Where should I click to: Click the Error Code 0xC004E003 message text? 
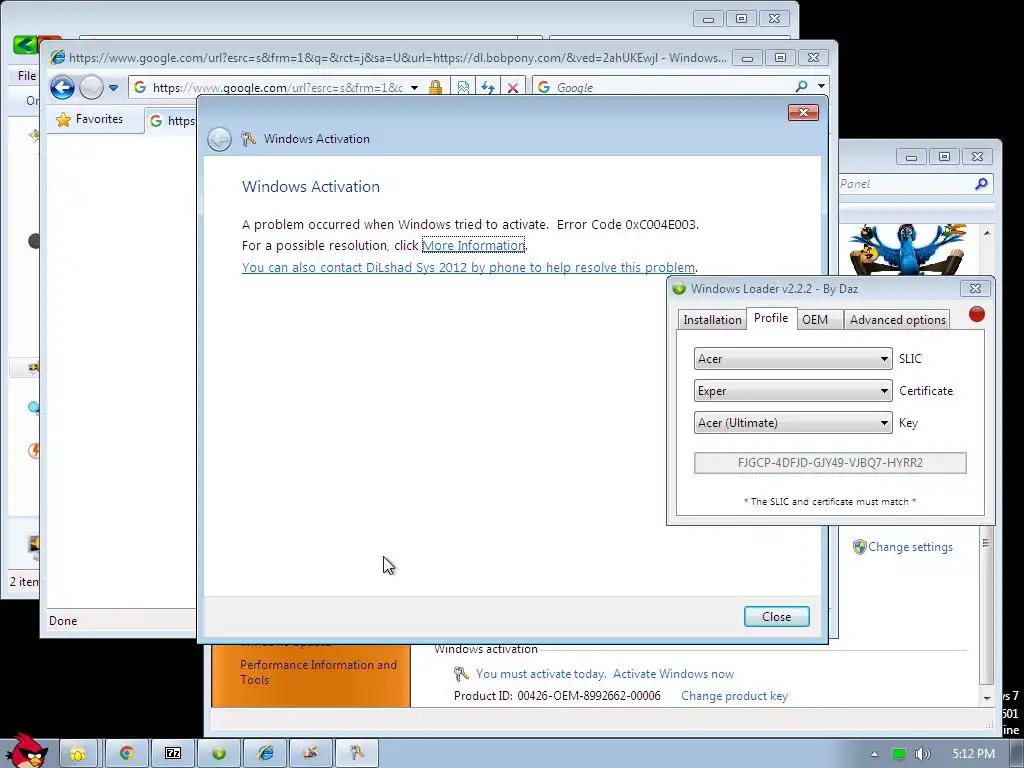coord(627,224)
